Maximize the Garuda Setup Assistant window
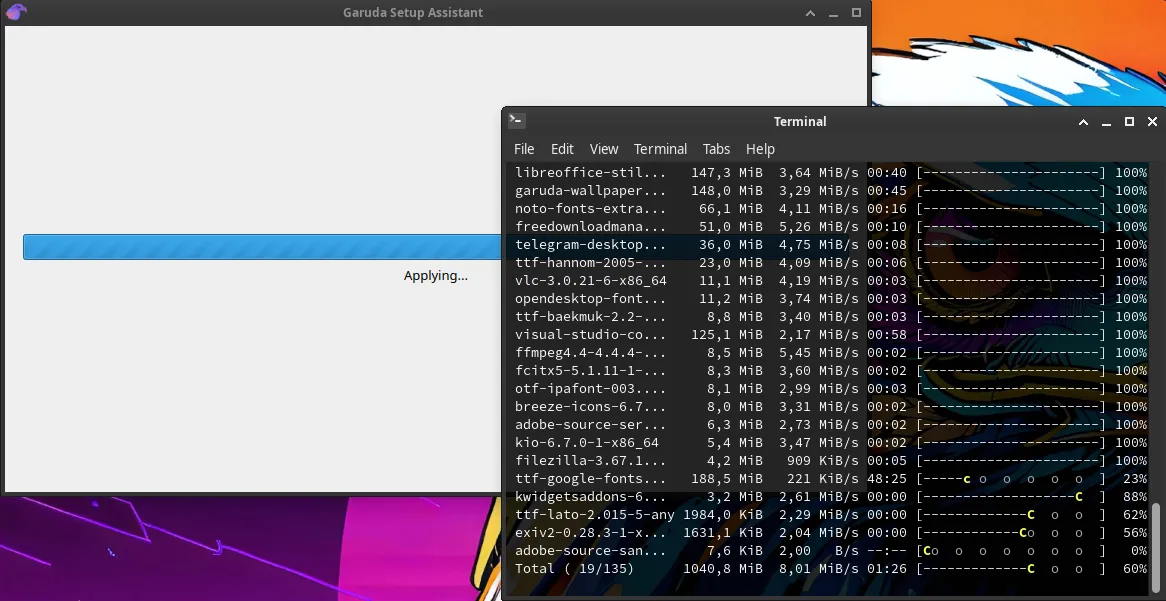 click(x=856, y=13)
